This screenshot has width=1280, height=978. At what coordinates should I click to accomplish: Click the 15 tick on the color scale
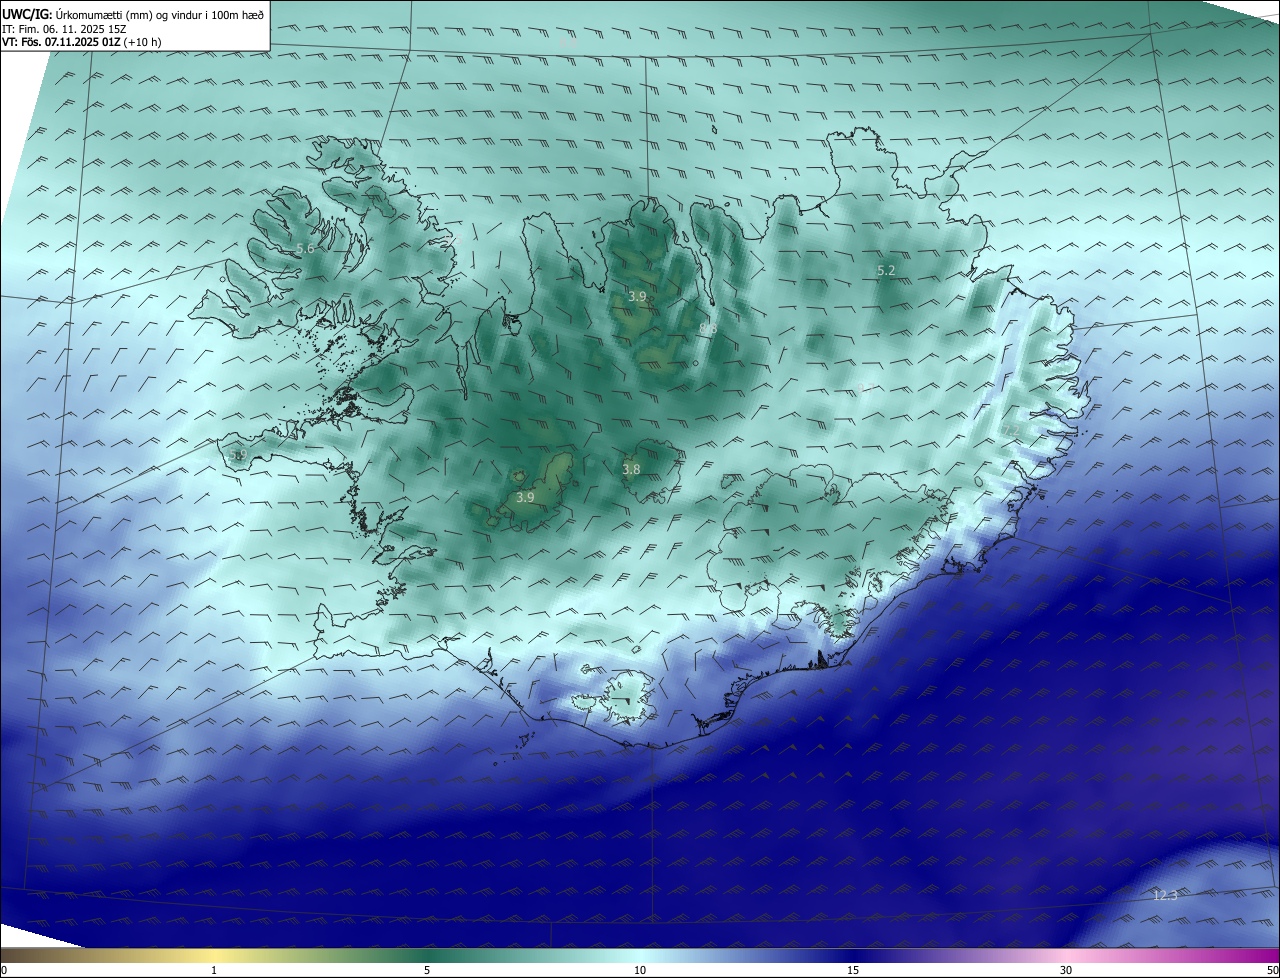click(853, 970)
